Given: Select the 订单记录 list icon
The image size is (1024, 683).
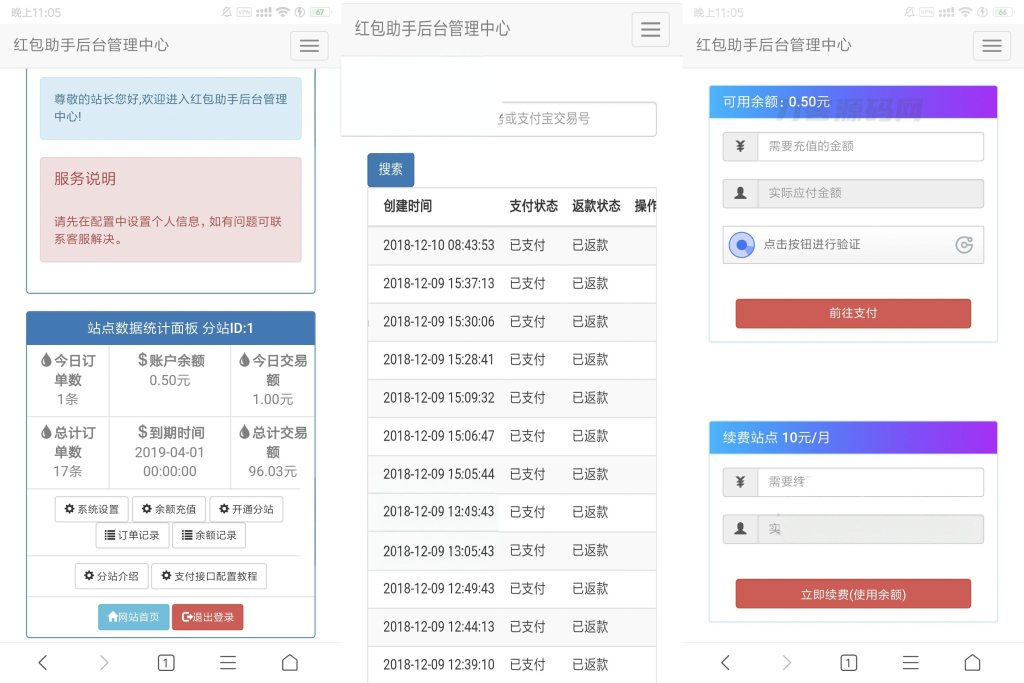Looking at the screenshot, I should click(110, 535).
